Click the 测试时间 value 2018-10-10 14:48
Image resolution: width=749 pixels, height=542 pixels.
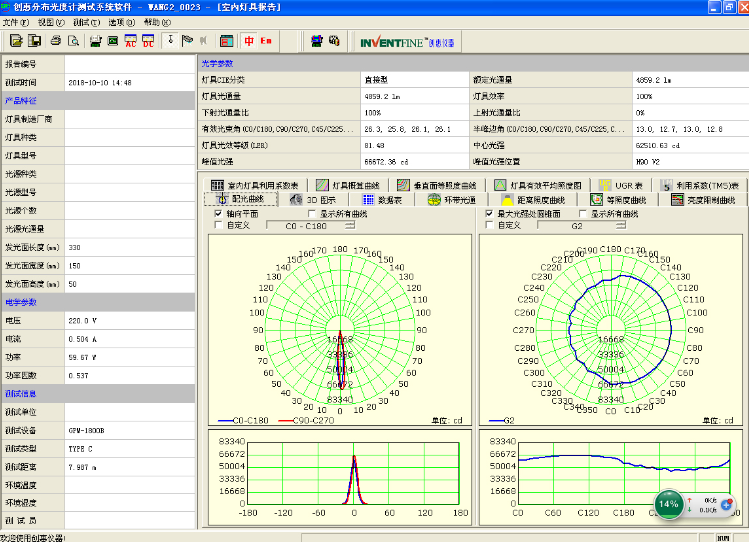click(100, 83)
